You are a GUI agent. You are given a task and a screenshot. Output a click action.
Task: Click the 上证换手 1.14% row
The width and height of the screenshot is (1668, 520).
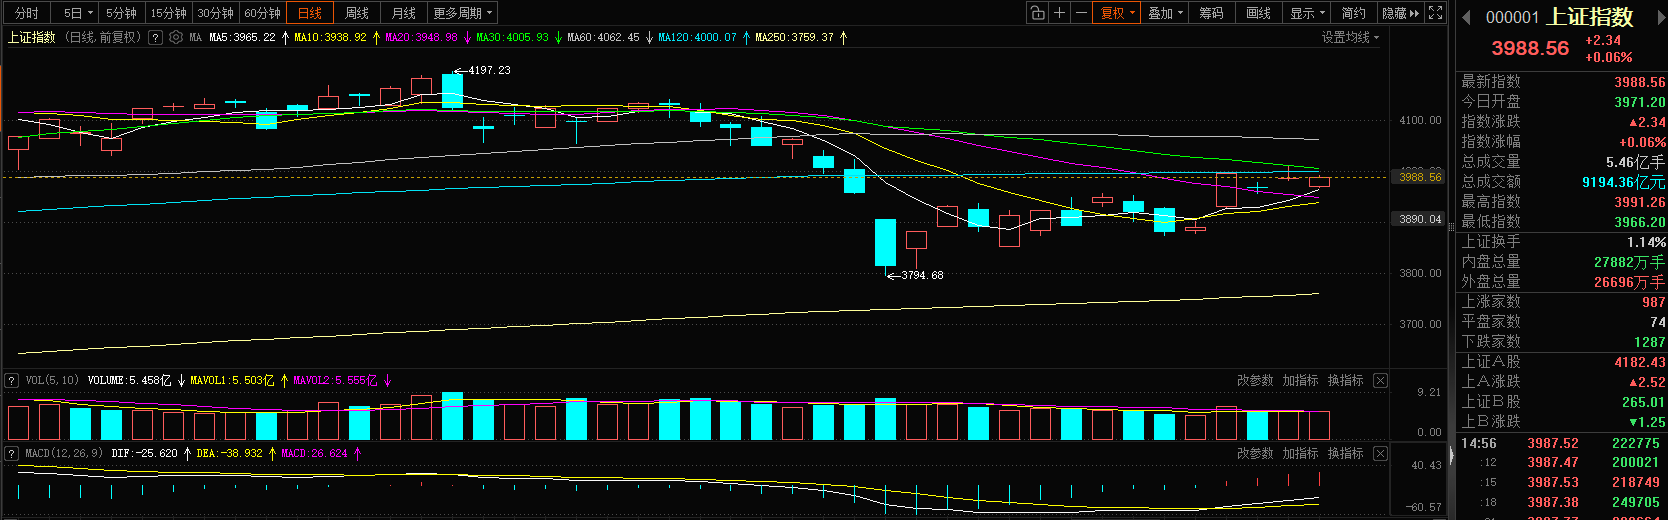[x=1562, y=242]
